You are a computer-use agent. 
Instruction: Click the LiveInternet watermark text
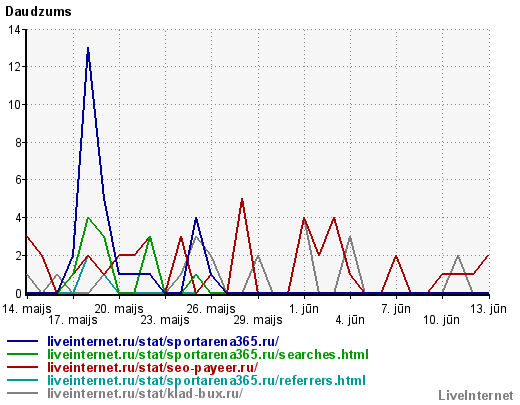(476, 396)
